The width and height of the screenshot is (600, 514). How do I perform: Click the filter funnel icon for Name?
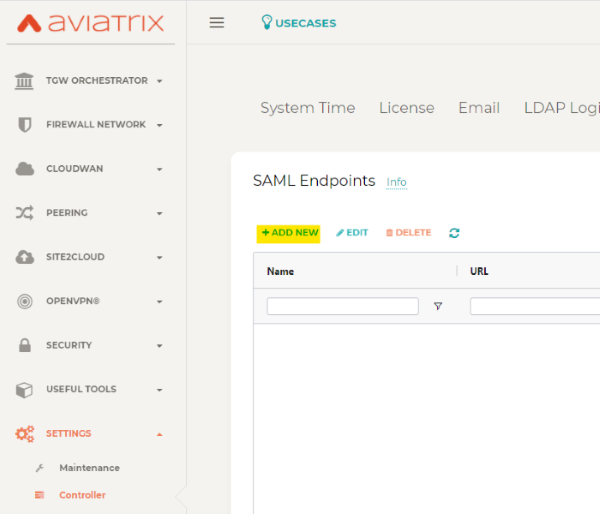pyautogui.click(x=438, y=306)
